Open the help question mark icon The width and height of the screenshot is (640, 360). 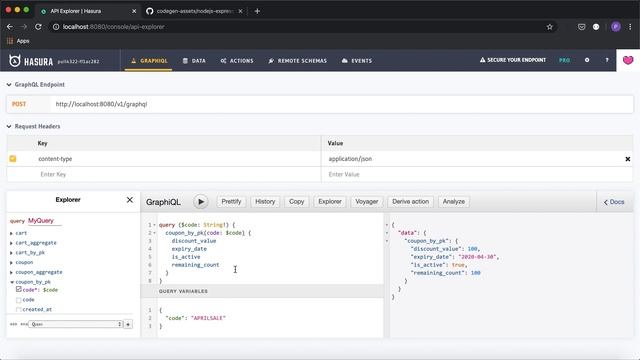coord(607,60)
